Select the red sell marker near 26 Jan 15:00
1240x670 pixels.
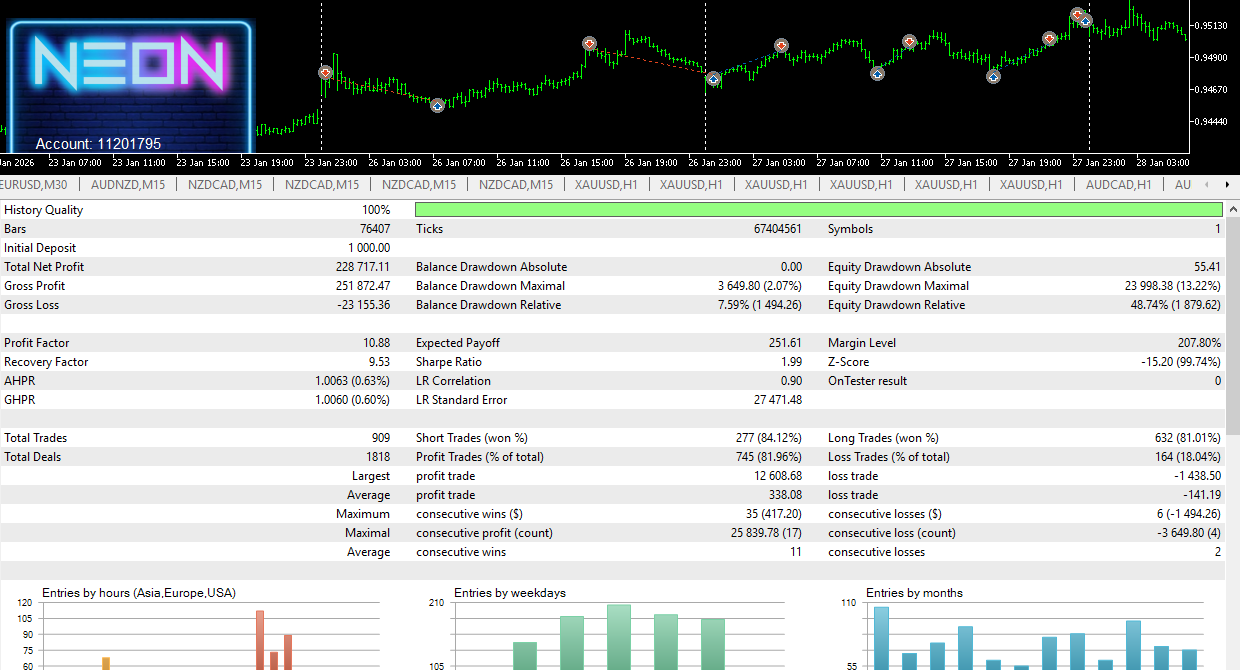pyautogui.click(x=590, y=44)
